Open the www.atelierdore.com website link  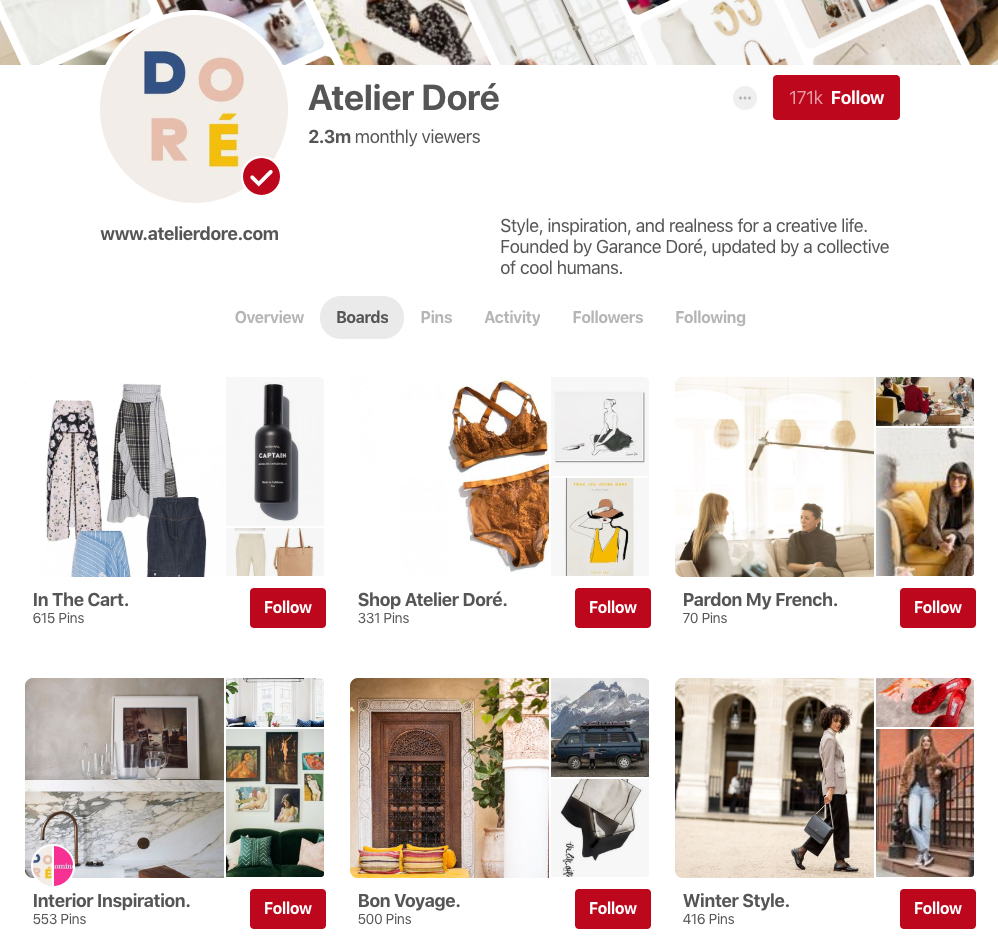(189, 234)
